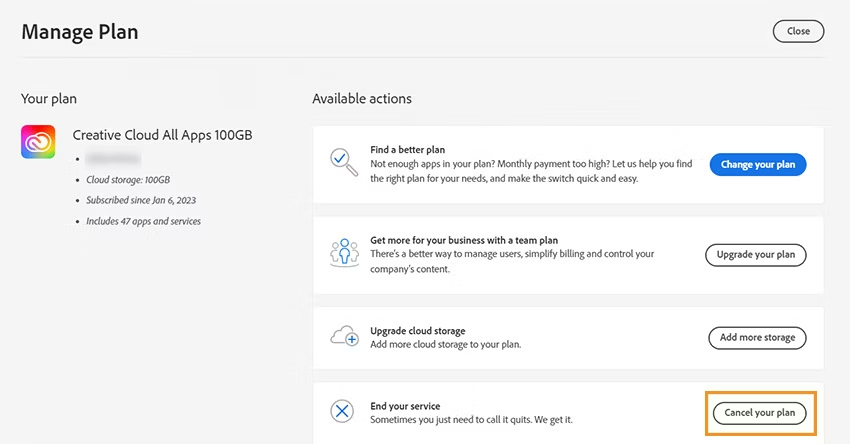The width and height of the screenshot is (850, 444).
Task: Click Get more for your business heading
Action: [x=464, y=240]
